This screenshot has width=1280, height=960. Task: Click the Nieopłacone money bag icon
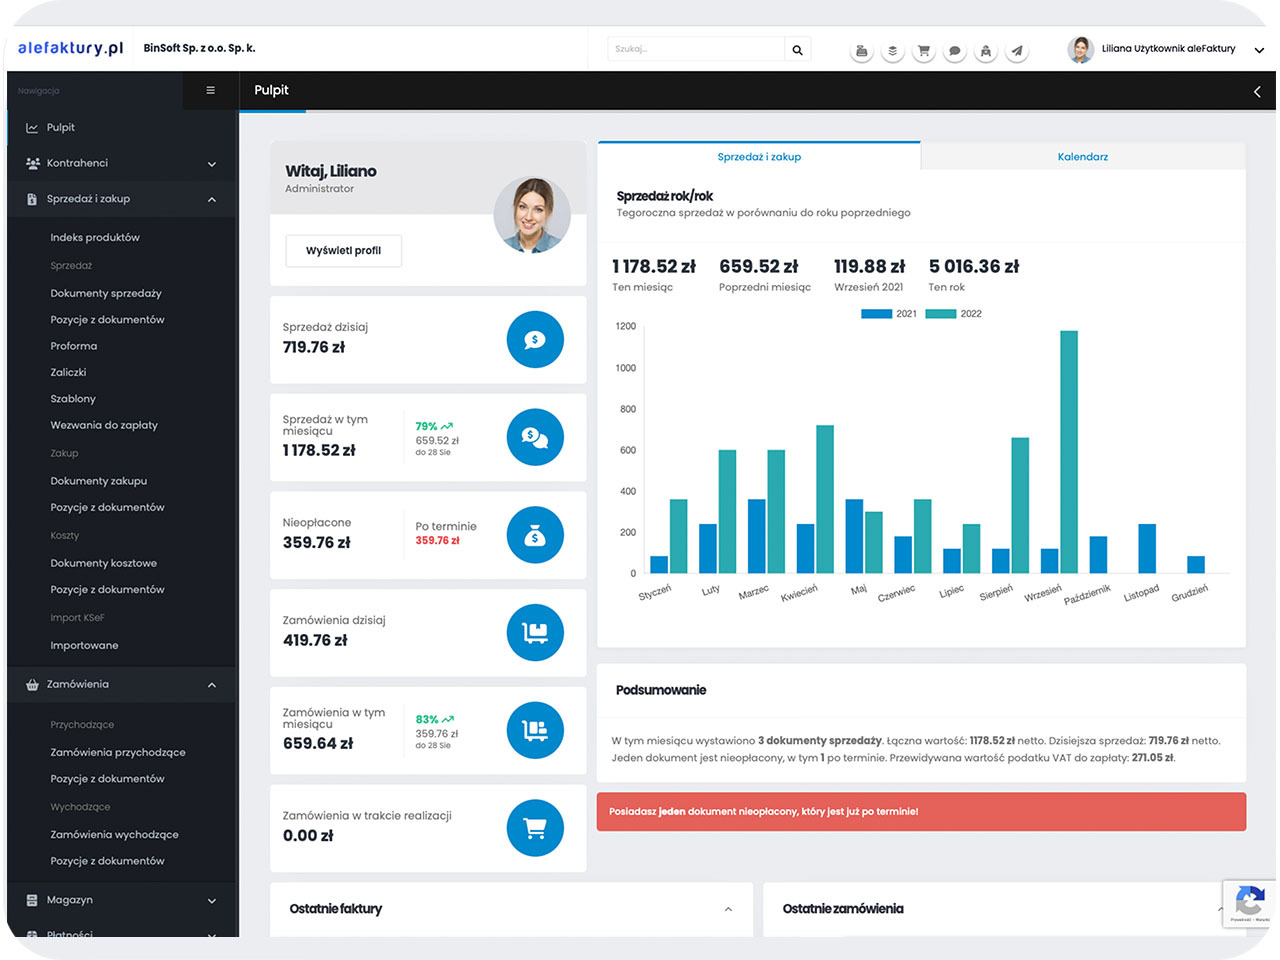(x=535, y=535)
